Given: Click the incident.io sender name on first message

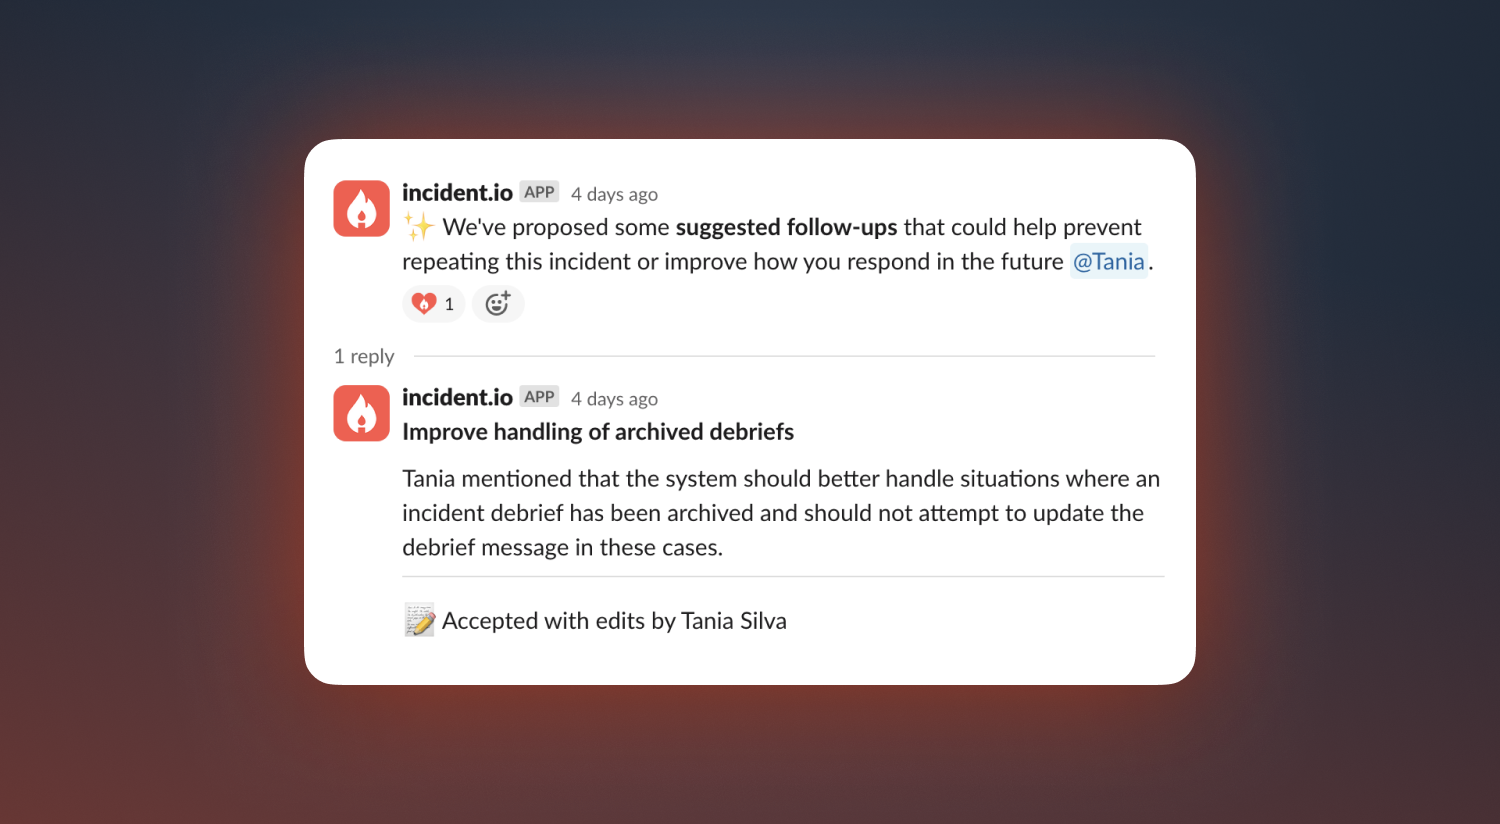Looking at the screenshot, I should click(x=457, y=193).
